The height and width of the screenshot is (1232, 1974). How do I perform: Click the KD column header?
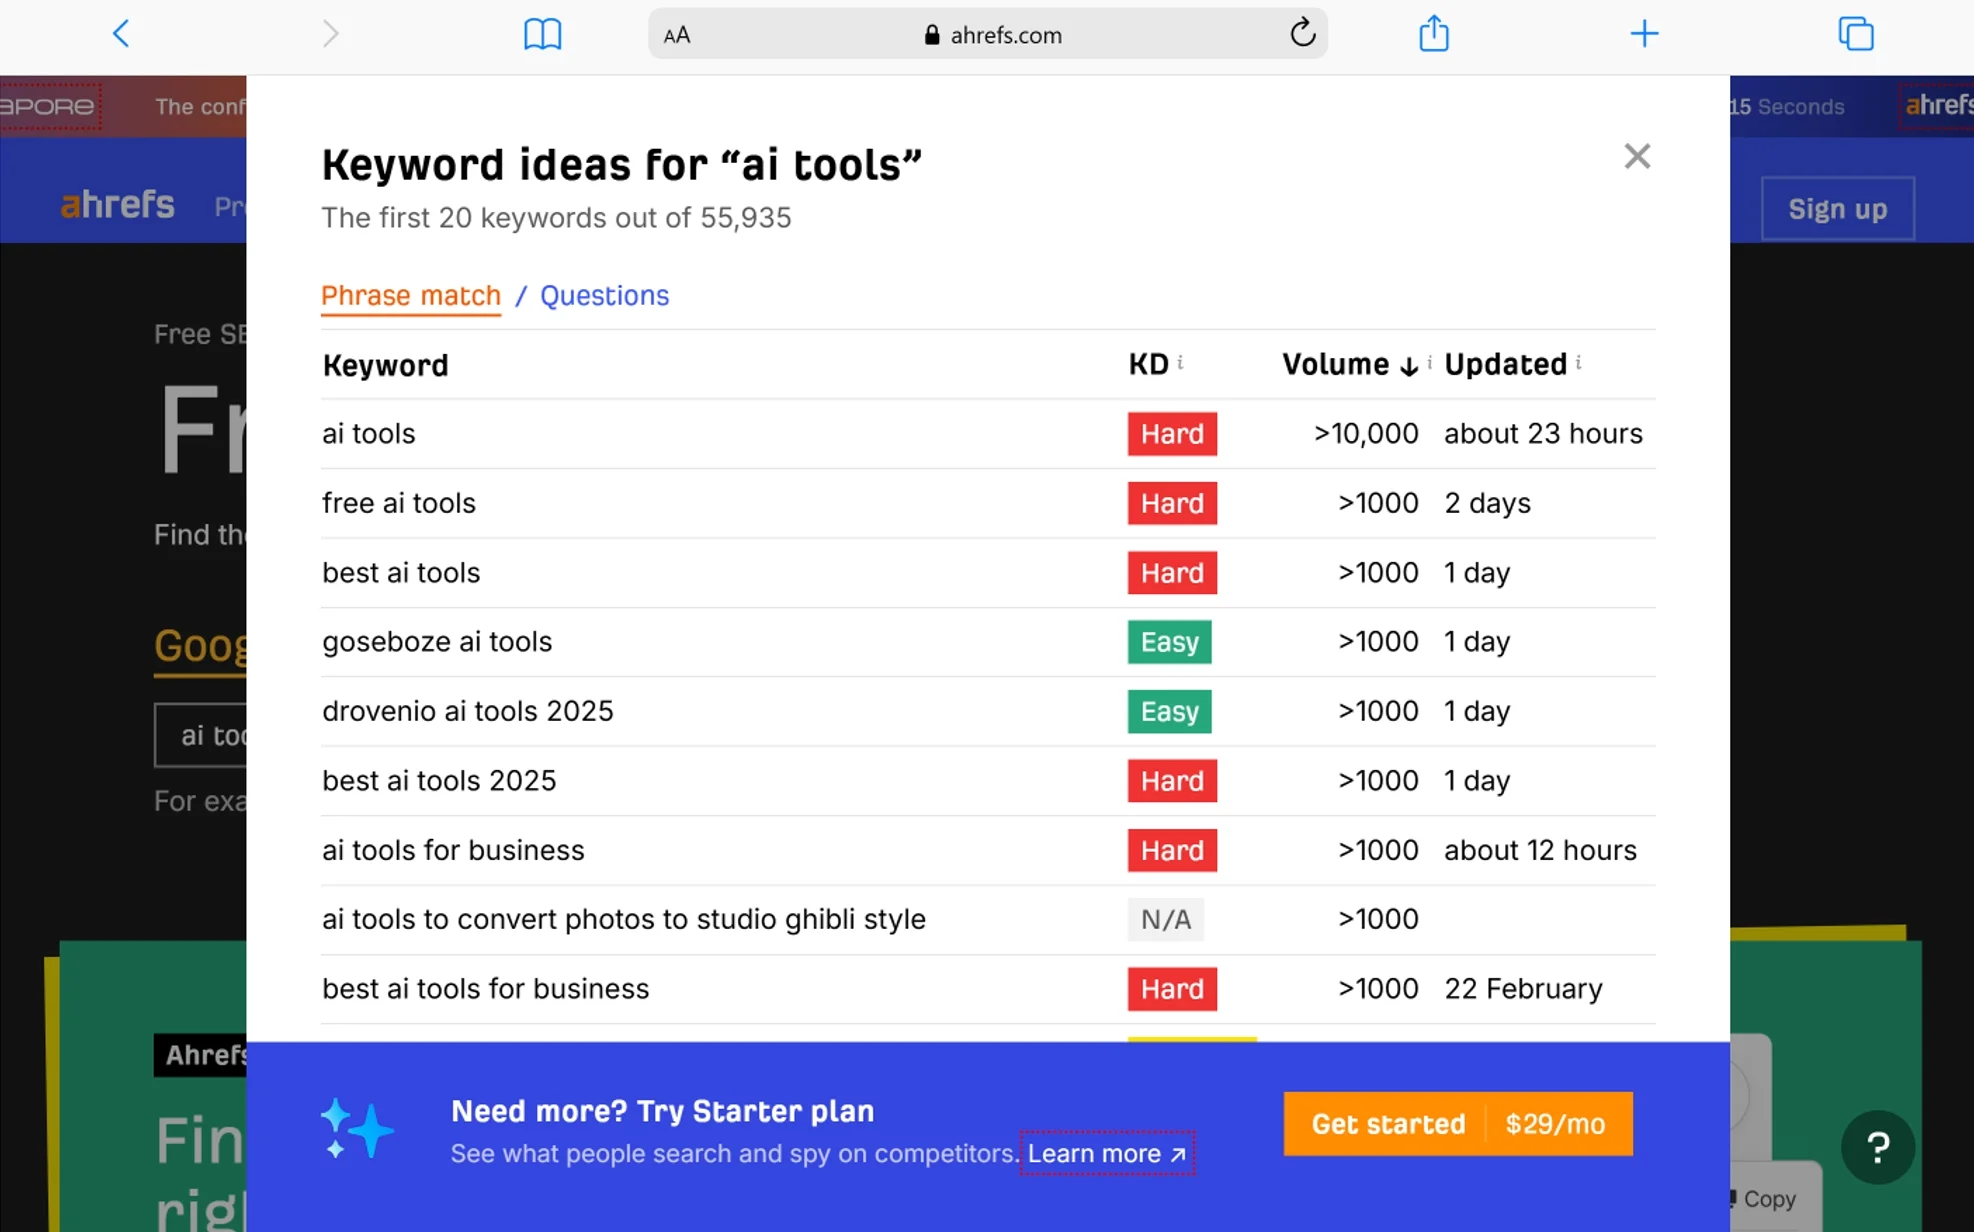pos(1148,365)
